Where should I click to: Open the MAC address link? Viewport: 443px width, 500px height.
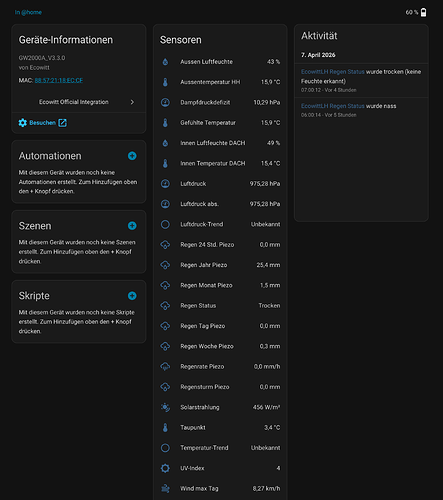[59, 80]
